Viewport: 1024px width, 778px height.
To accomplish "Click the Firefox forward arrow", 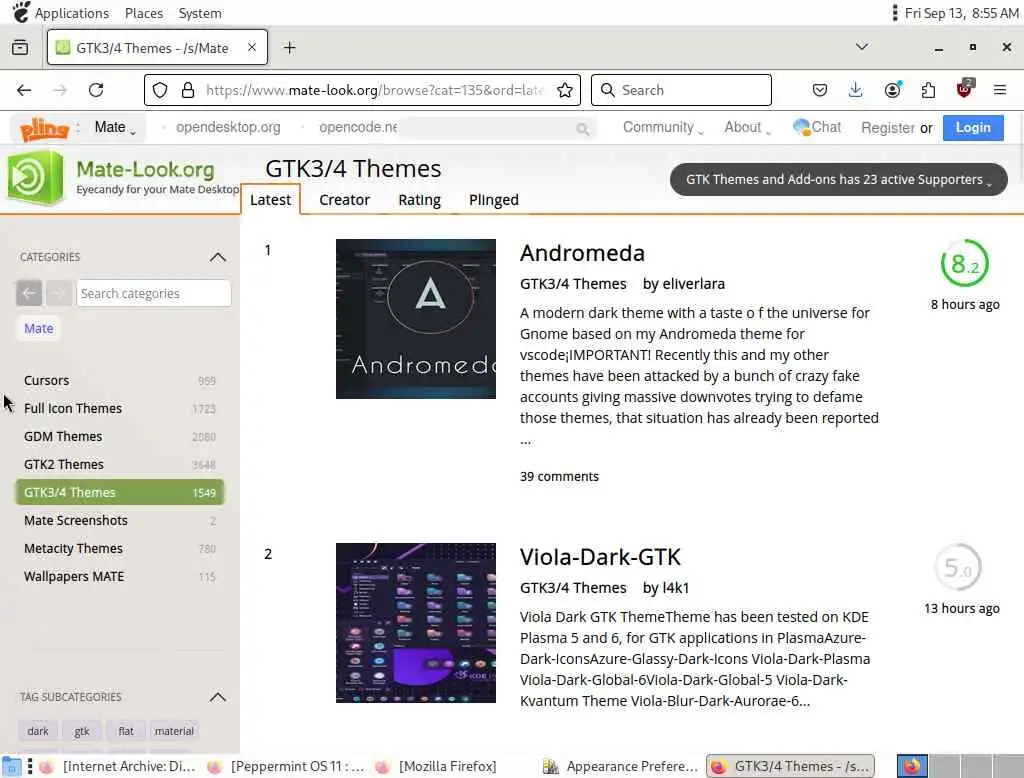I will pos(60,90).
